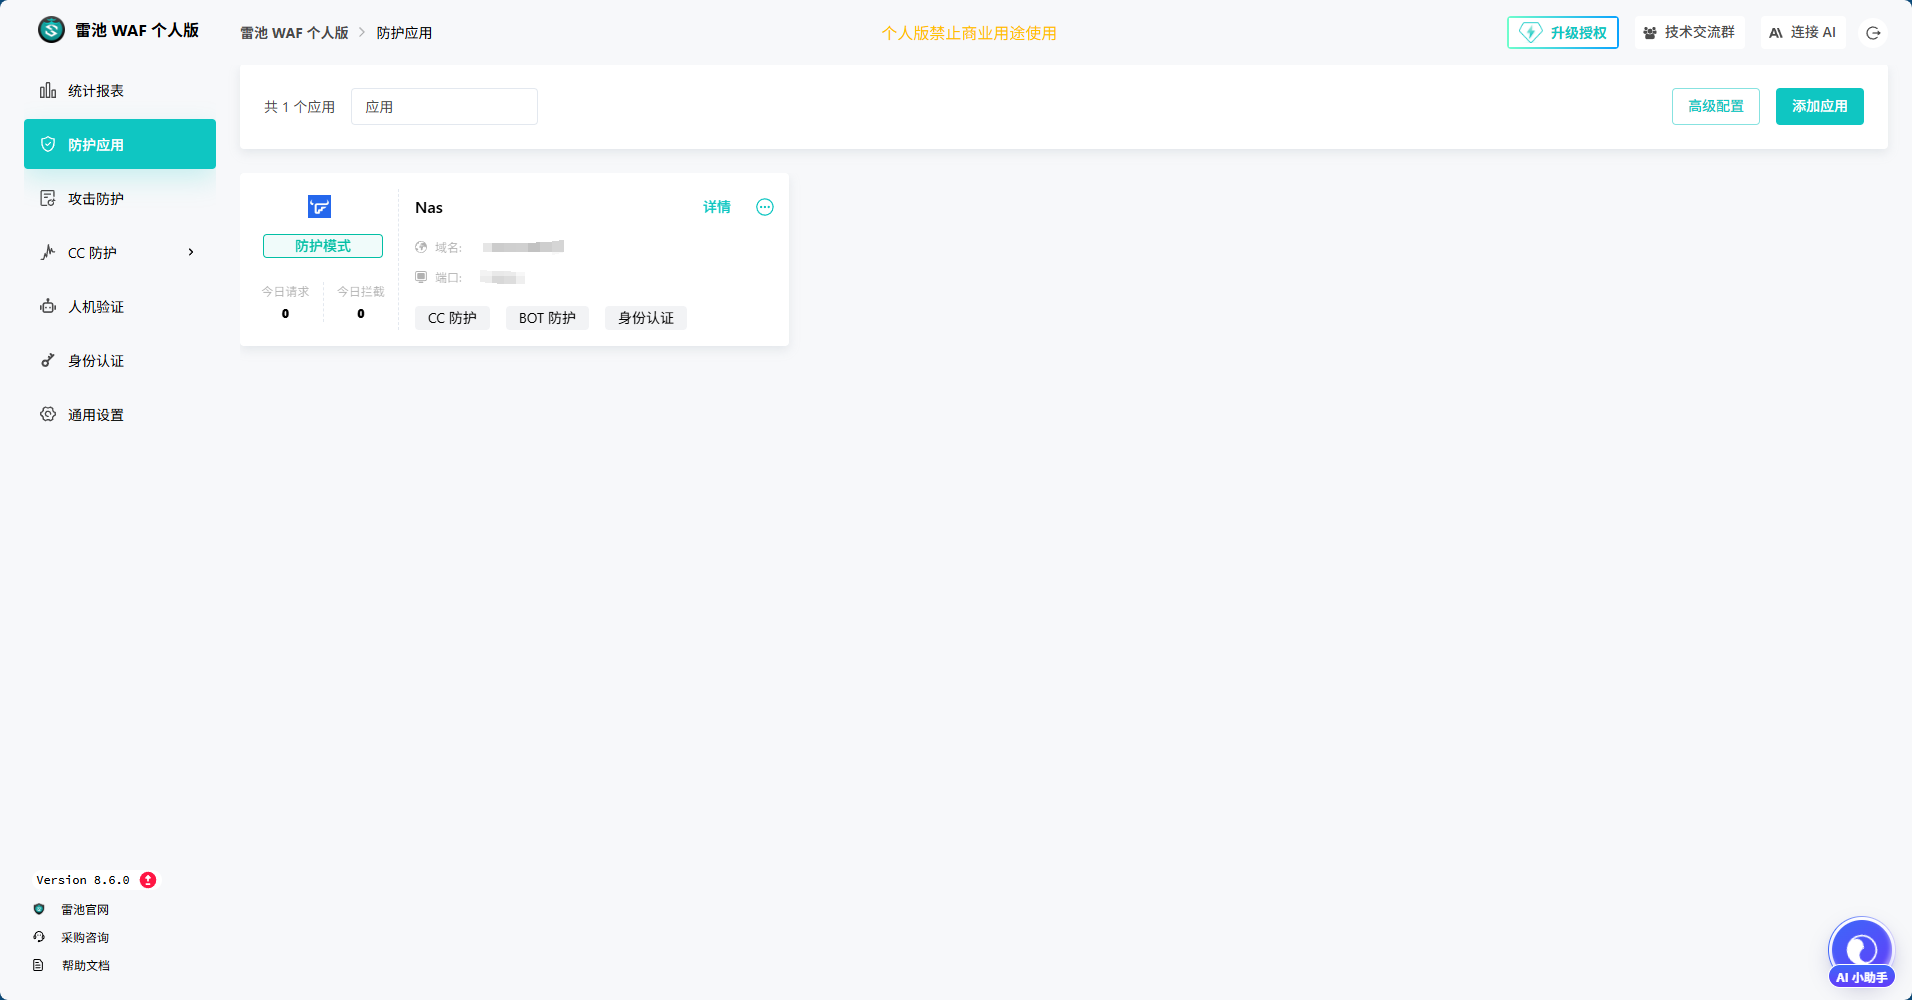Click the logout icon at top right
This screenshot has height=1000, width=1912.
coord(1873,33)
